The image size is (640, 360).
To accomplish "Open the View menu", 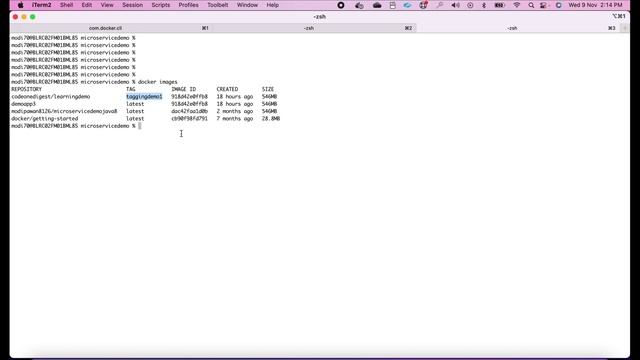I will (107, 5).
